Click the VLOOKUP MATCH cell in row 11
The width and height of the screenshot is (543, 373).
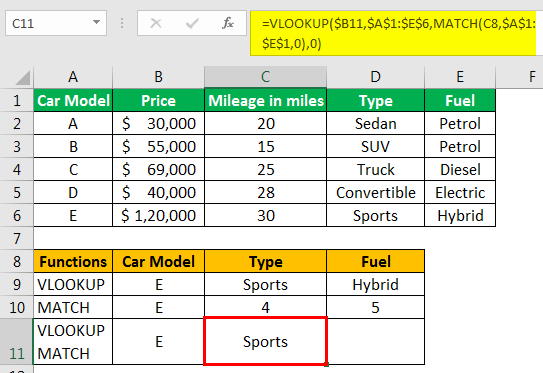point(73,341)
